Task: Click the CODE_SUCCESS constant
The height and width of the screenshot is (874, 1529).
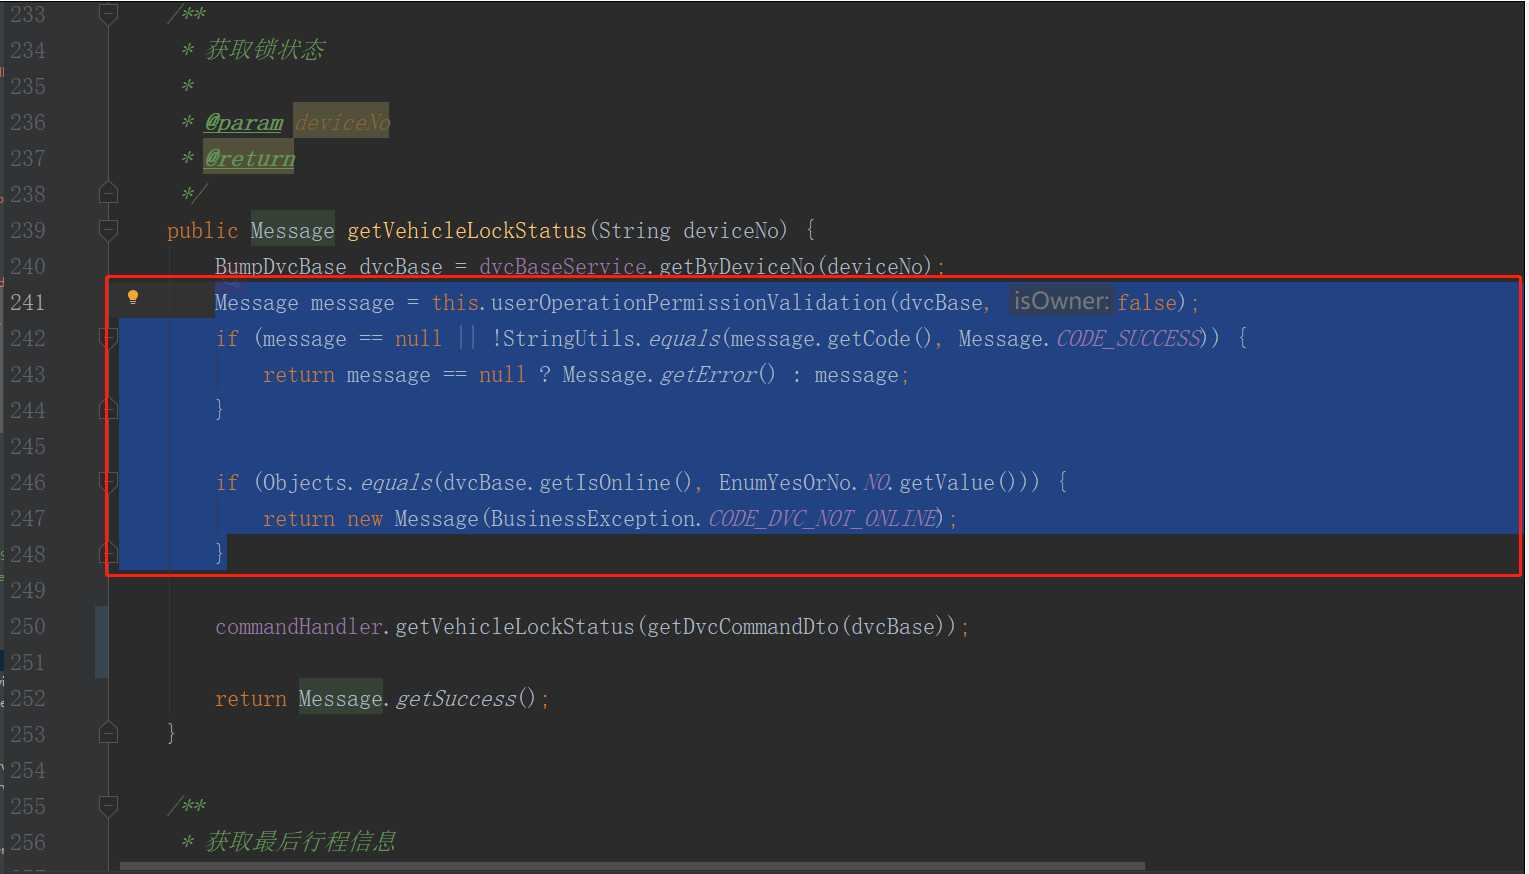Action: 1129,339
